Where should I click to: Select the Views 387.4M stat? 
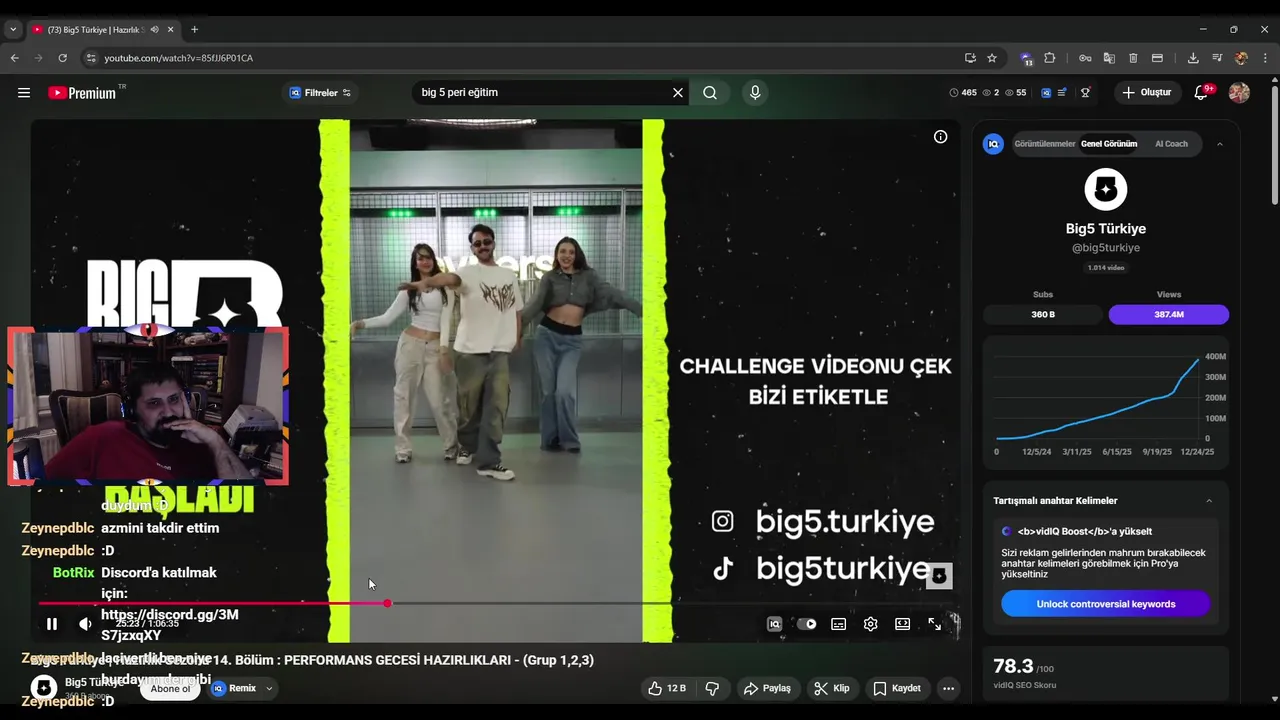pyautogui.click(x=1168, y=314)
